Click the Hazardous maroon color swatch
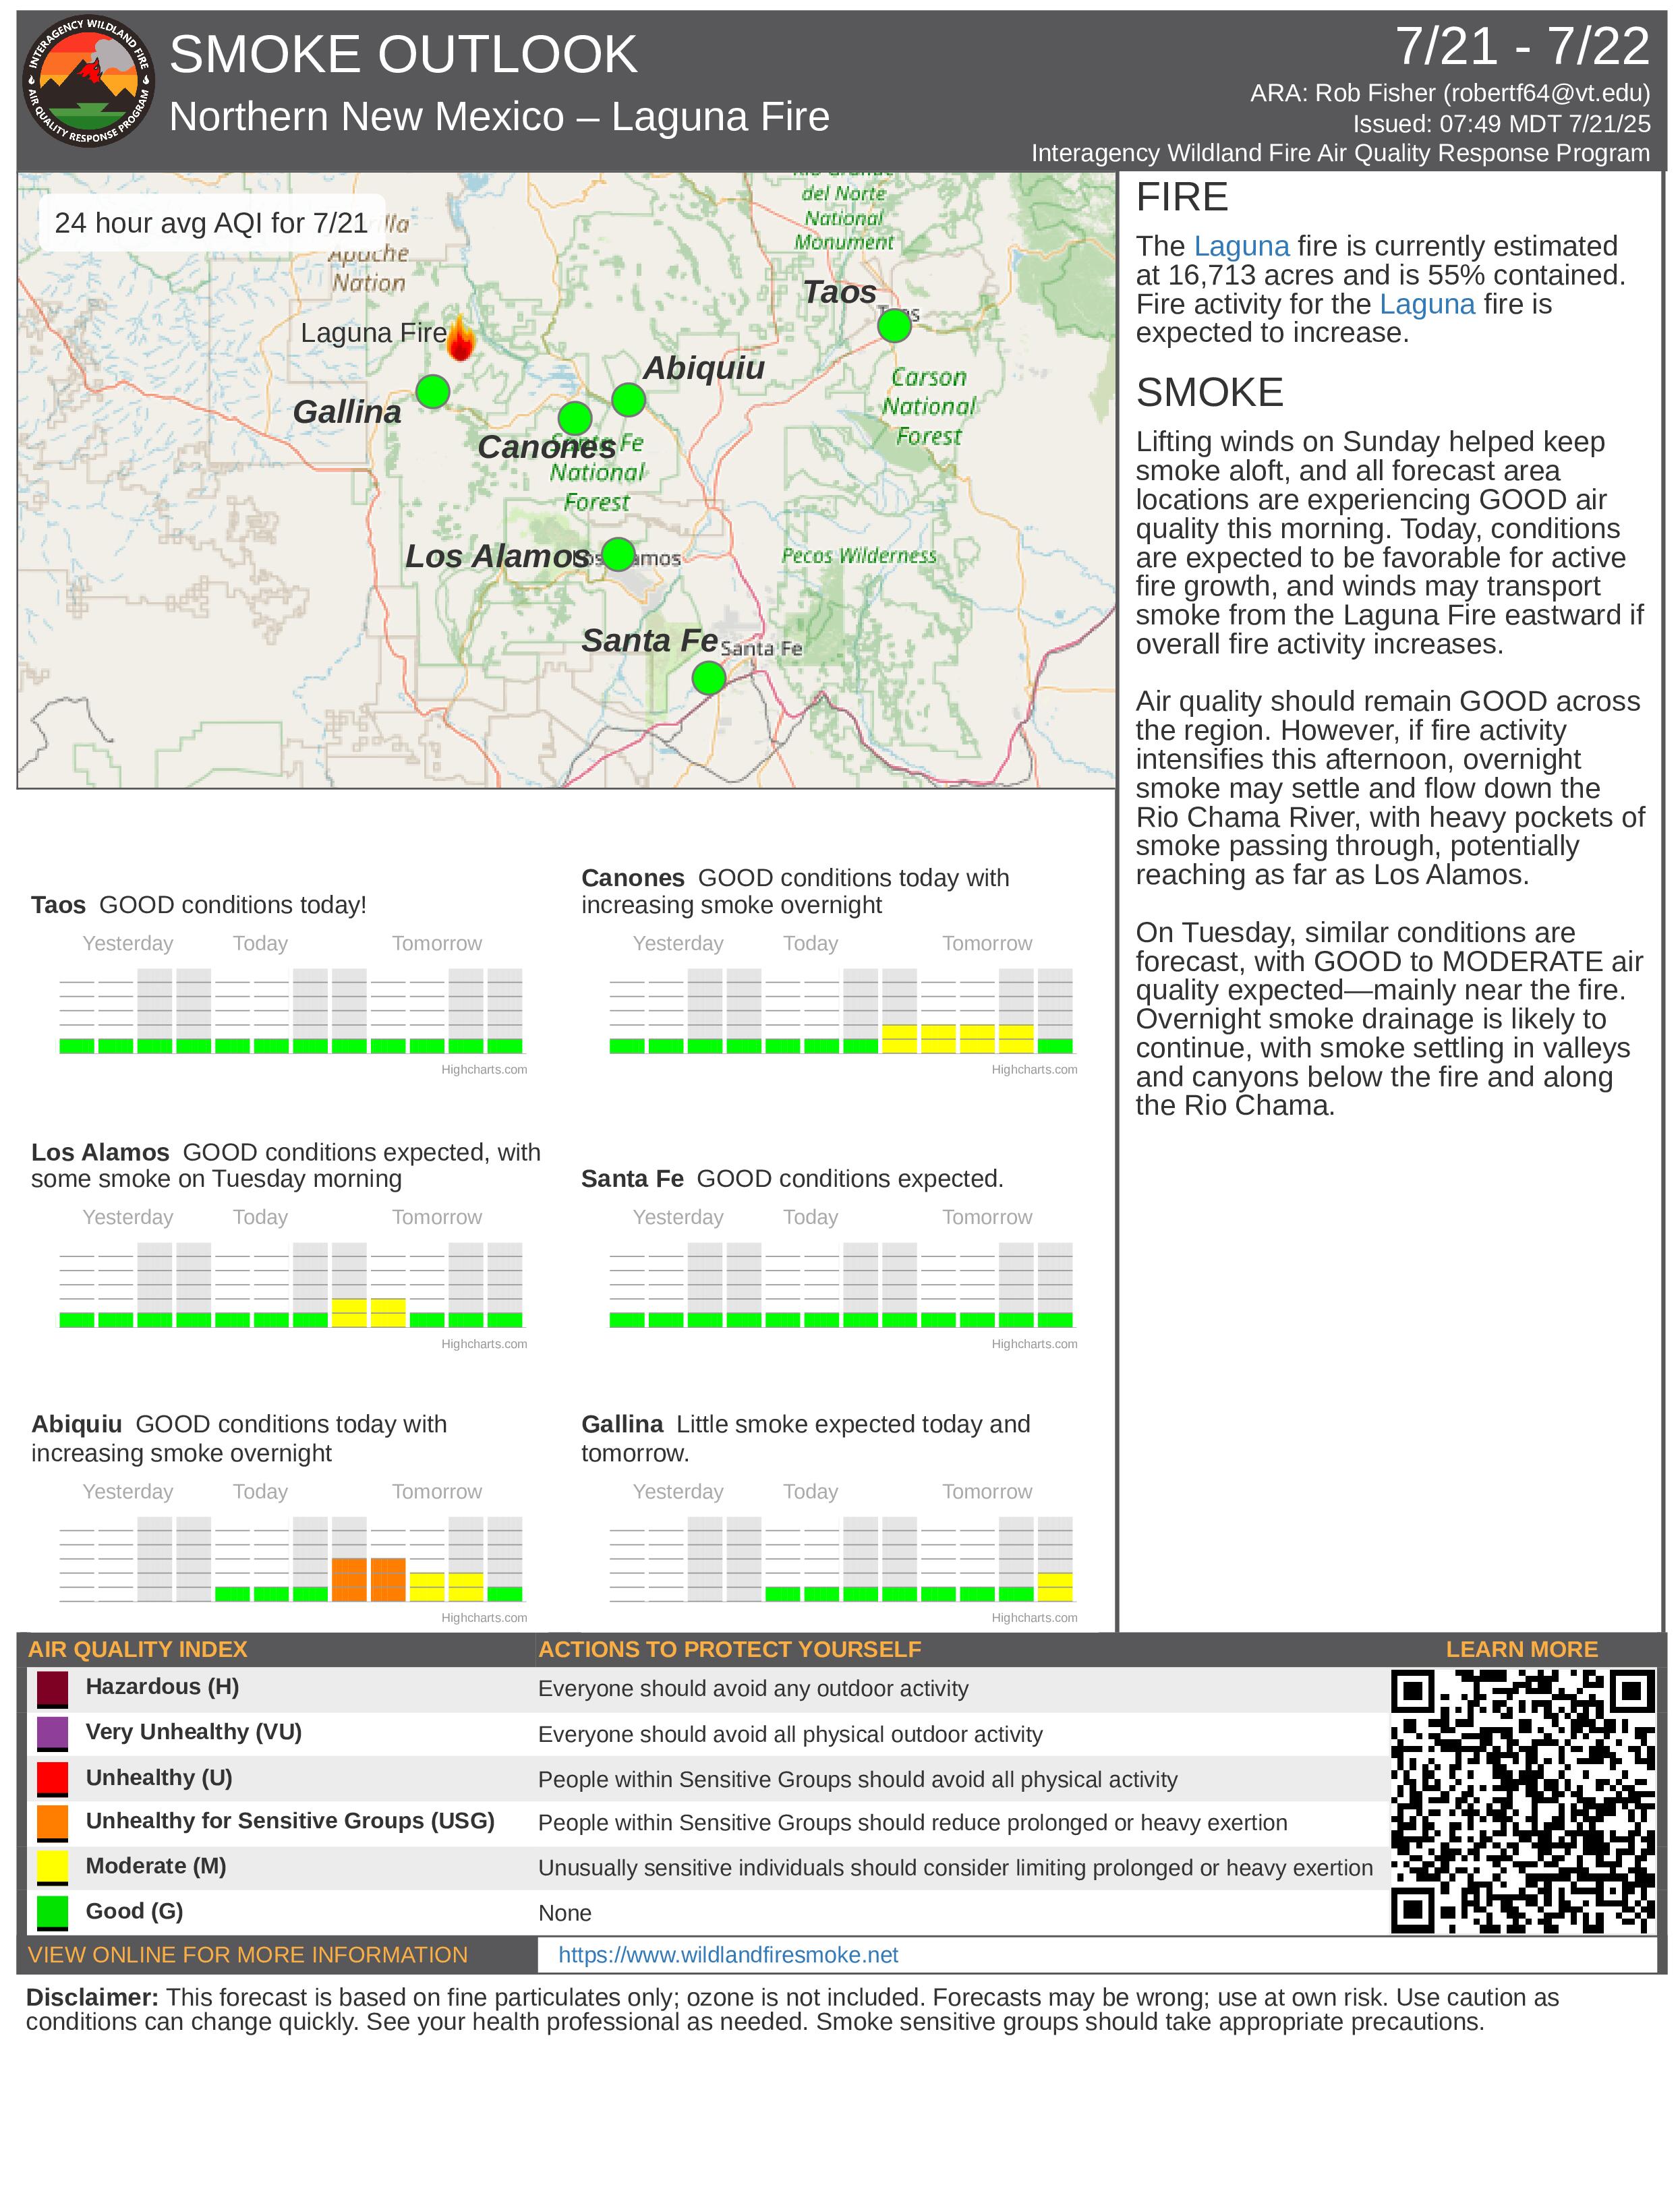Image resolution: width=1680 pixels, height=2187 pixels. 52,1688
